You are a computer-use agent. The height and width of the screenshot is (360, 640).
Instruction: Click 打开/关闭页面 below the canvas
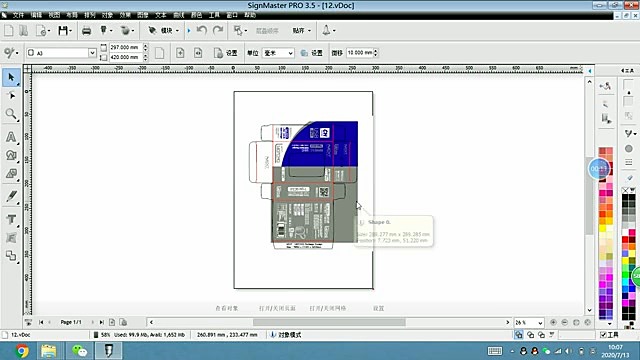(x=277, y=308)
